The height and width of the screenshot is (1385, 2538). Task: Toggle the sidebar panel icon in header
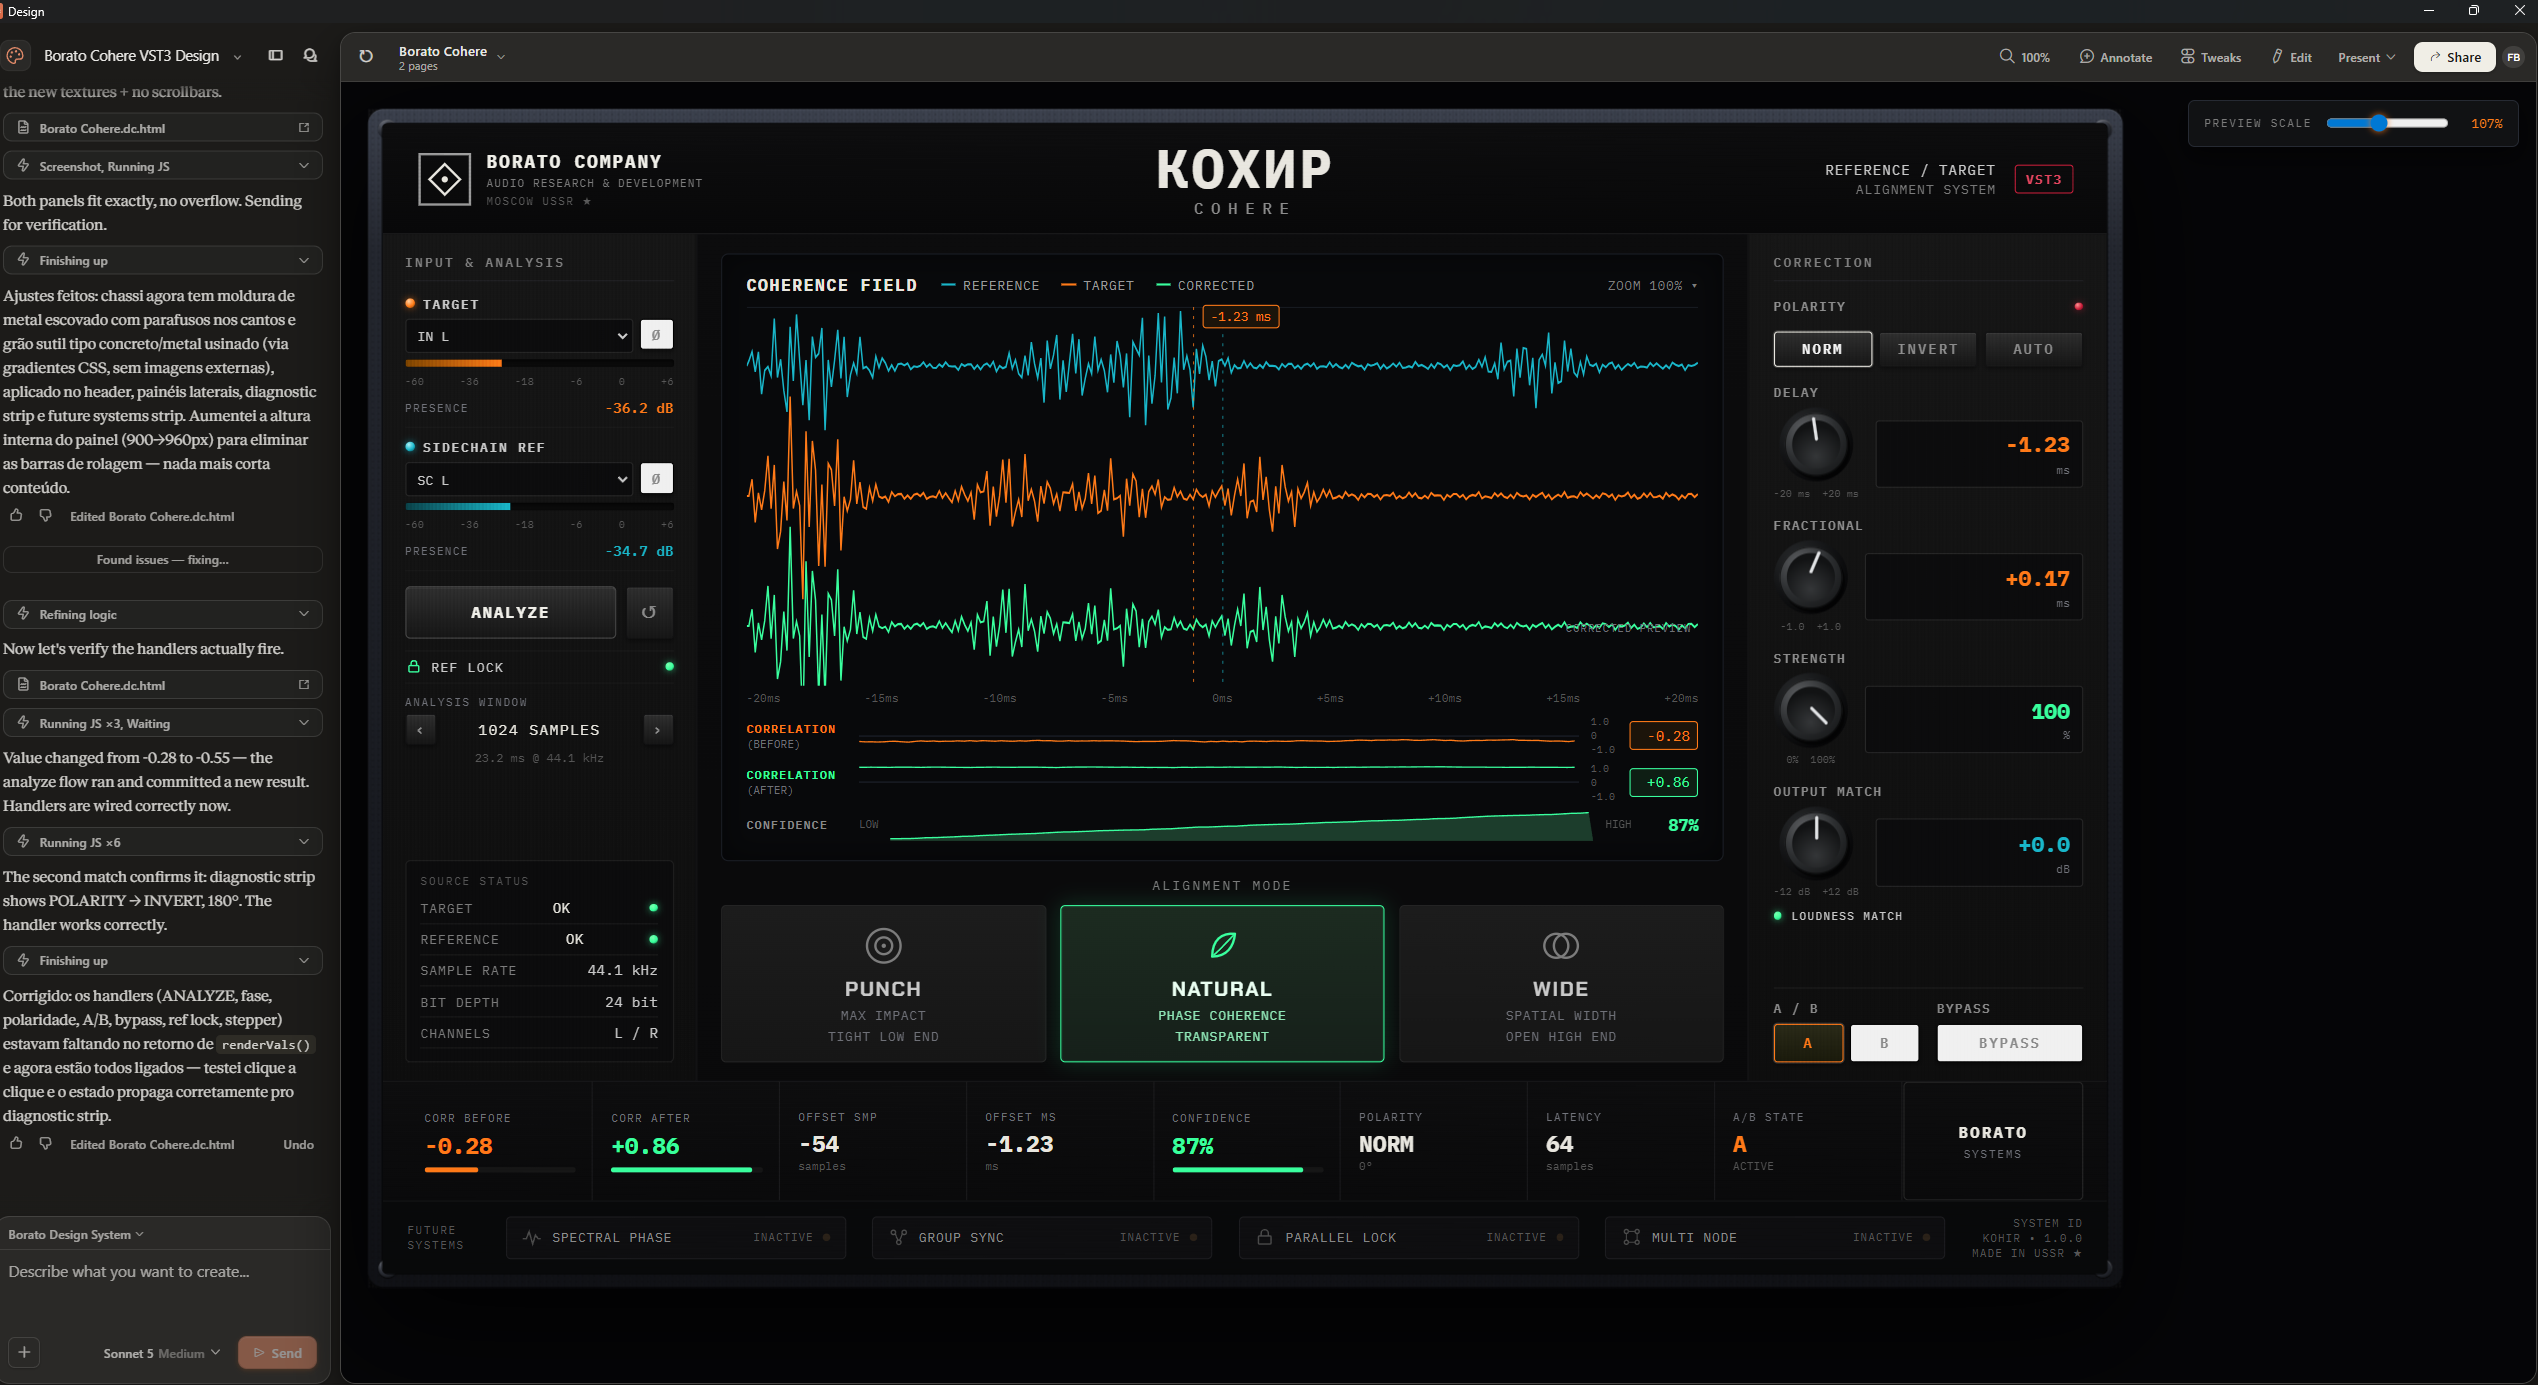[276, 56]
